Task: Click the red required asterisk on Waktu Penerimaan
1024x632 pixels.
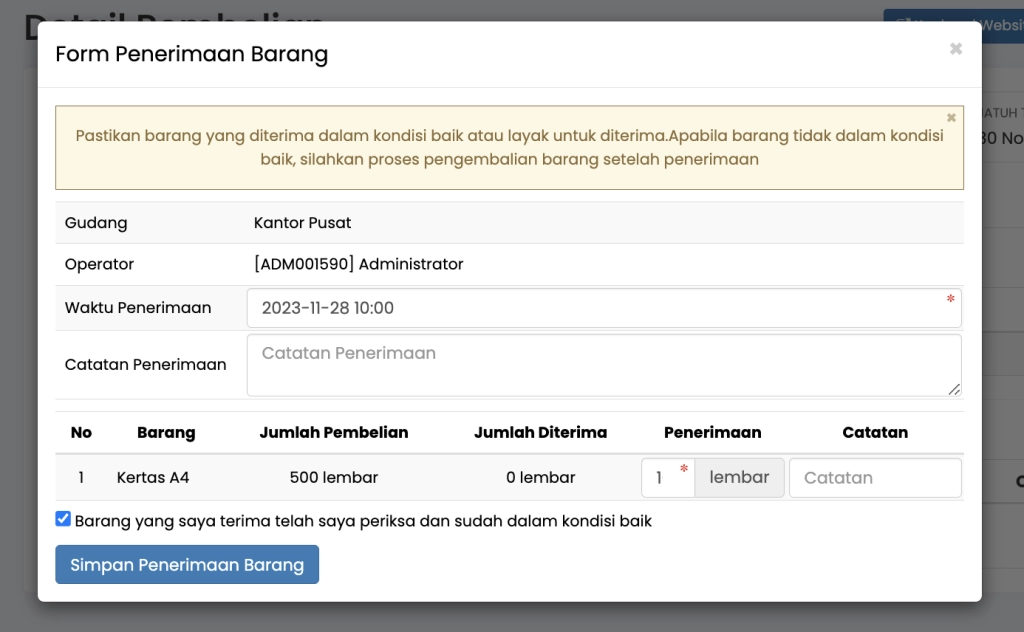Action: coord(951,298)
